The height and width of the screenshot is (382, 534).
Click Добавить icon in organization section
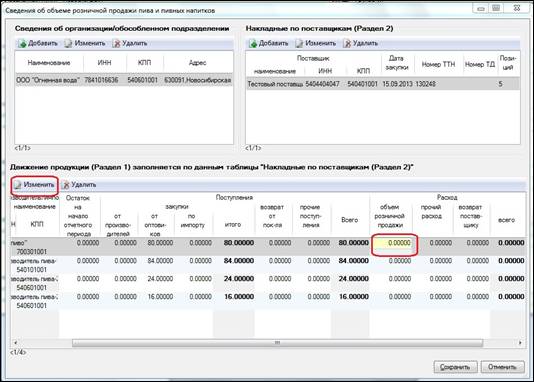(22, 44)
